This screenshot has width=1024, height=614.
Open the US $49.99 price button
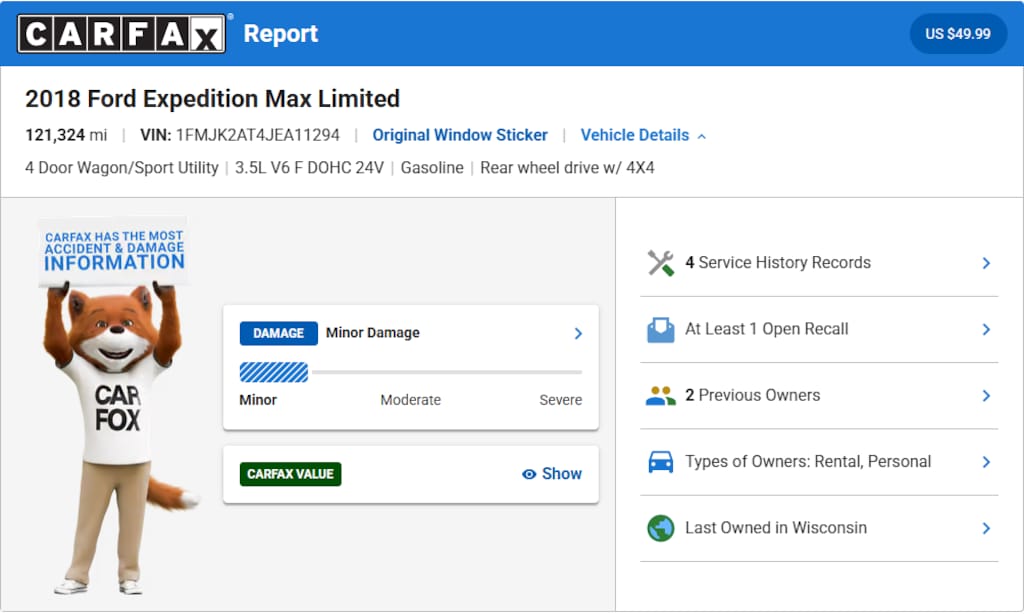click(957, 34)
